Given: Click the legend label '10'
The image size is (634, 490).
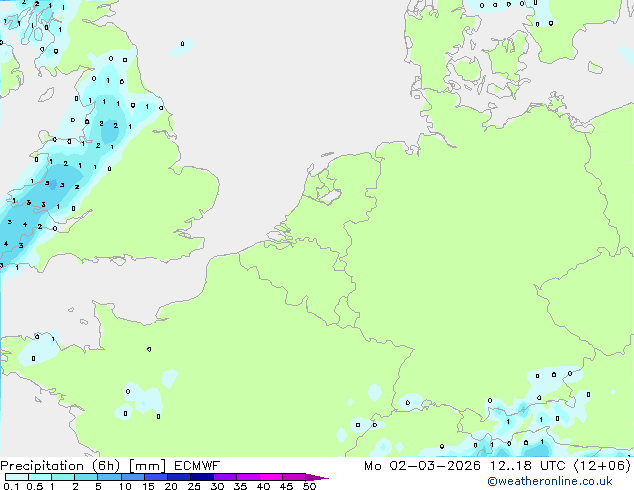Looking at the screenshot, I should pyautogui.click(x=125, y=486).
